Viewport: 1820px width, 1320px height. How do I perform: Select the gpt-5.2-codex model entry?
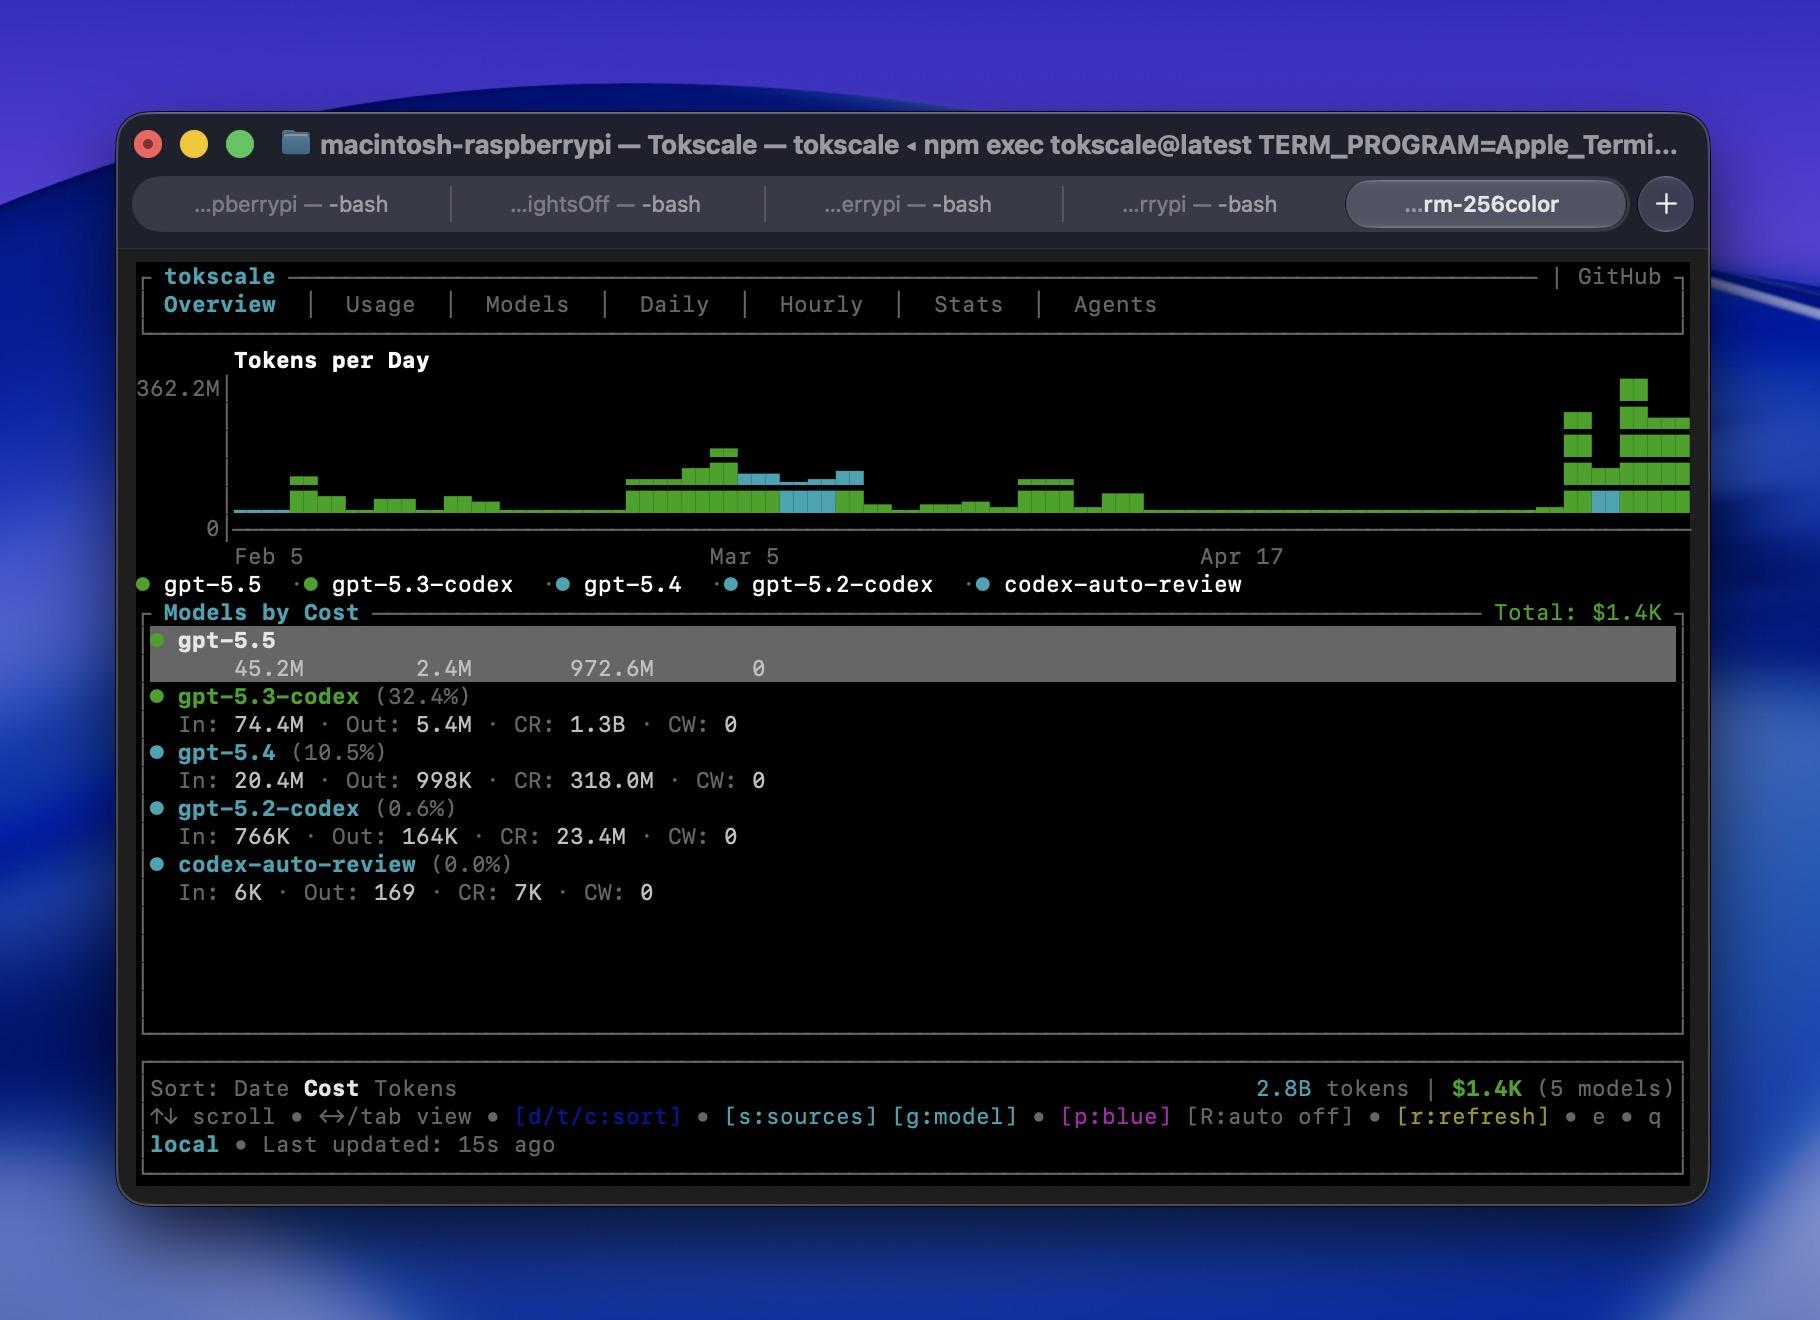[x=913, y=822]
